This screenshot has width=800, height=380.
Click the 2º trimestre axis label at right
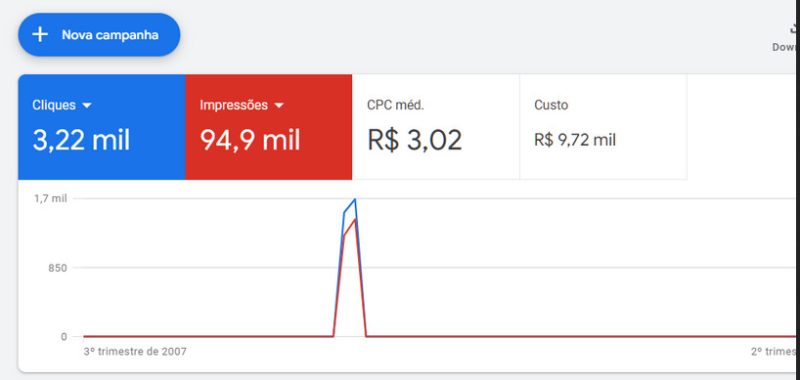pyautogui.click(x=773, y=351)
